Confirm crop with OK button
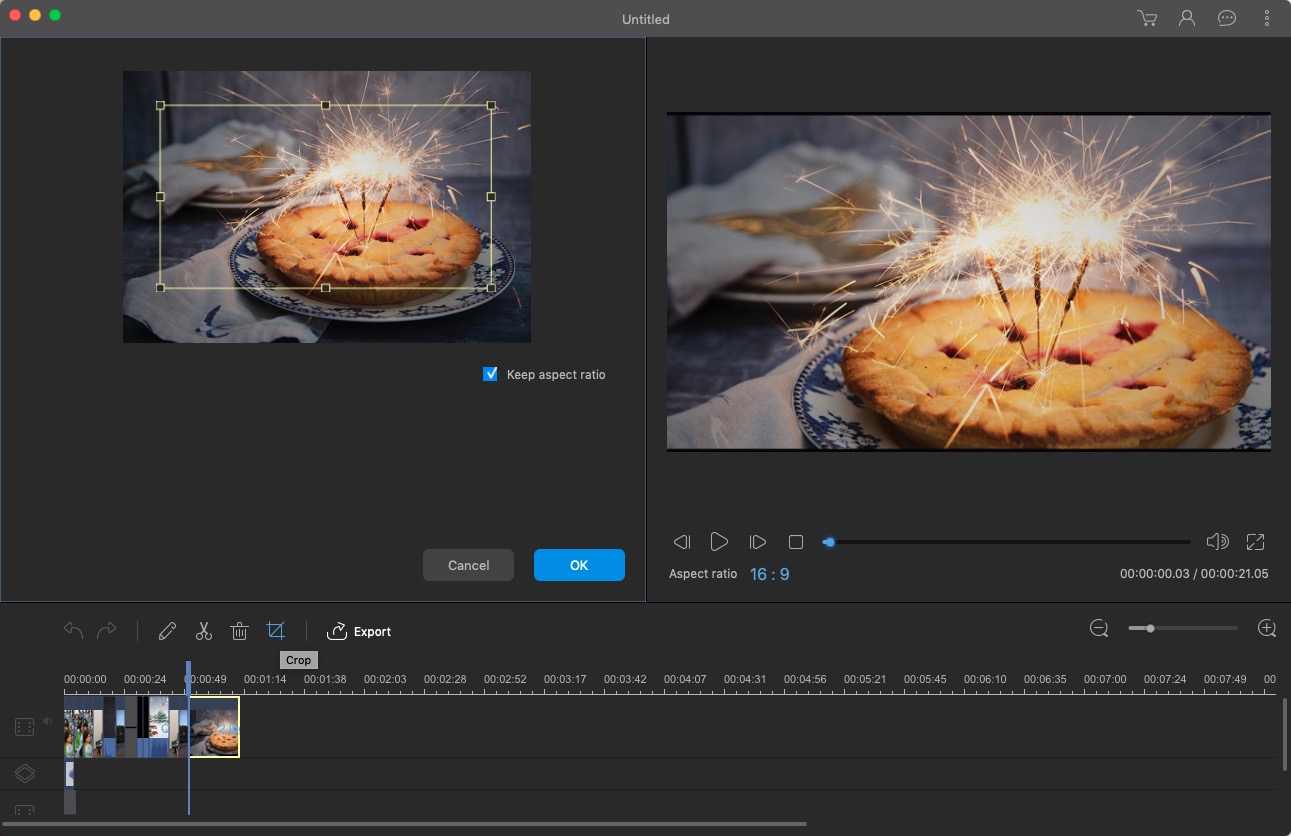This screenshot has height=836, width=1291. pos(579,565)
